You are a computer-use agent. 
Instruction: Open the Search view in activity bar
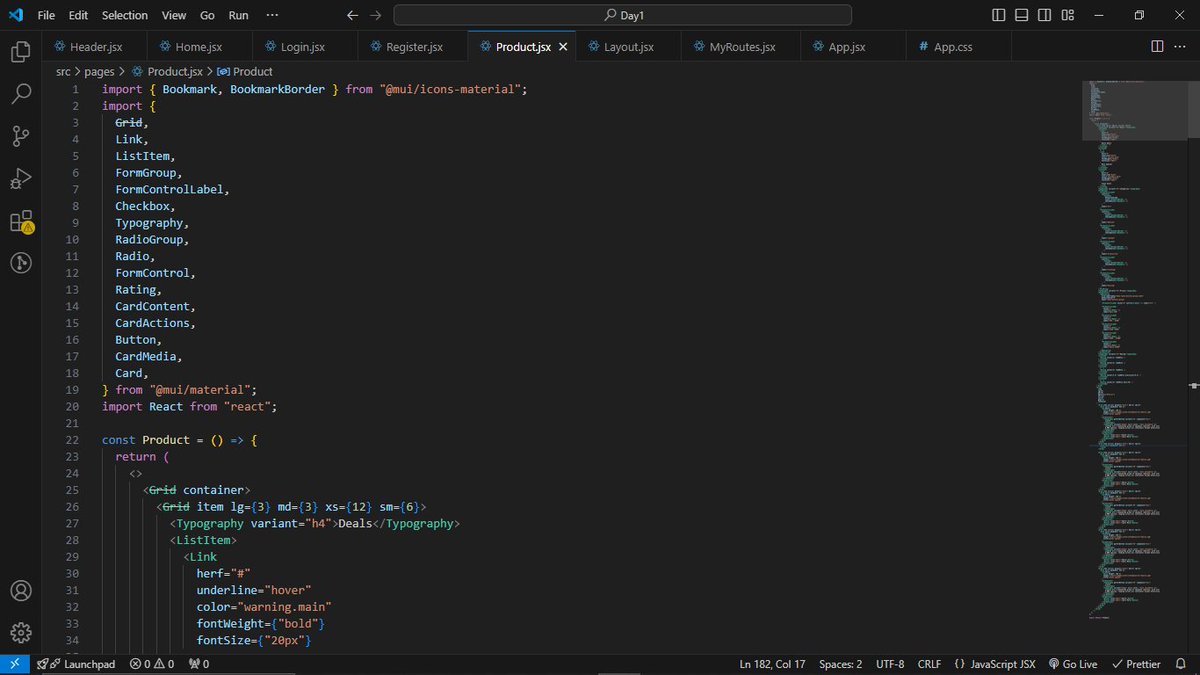click(x=21, y=94)
